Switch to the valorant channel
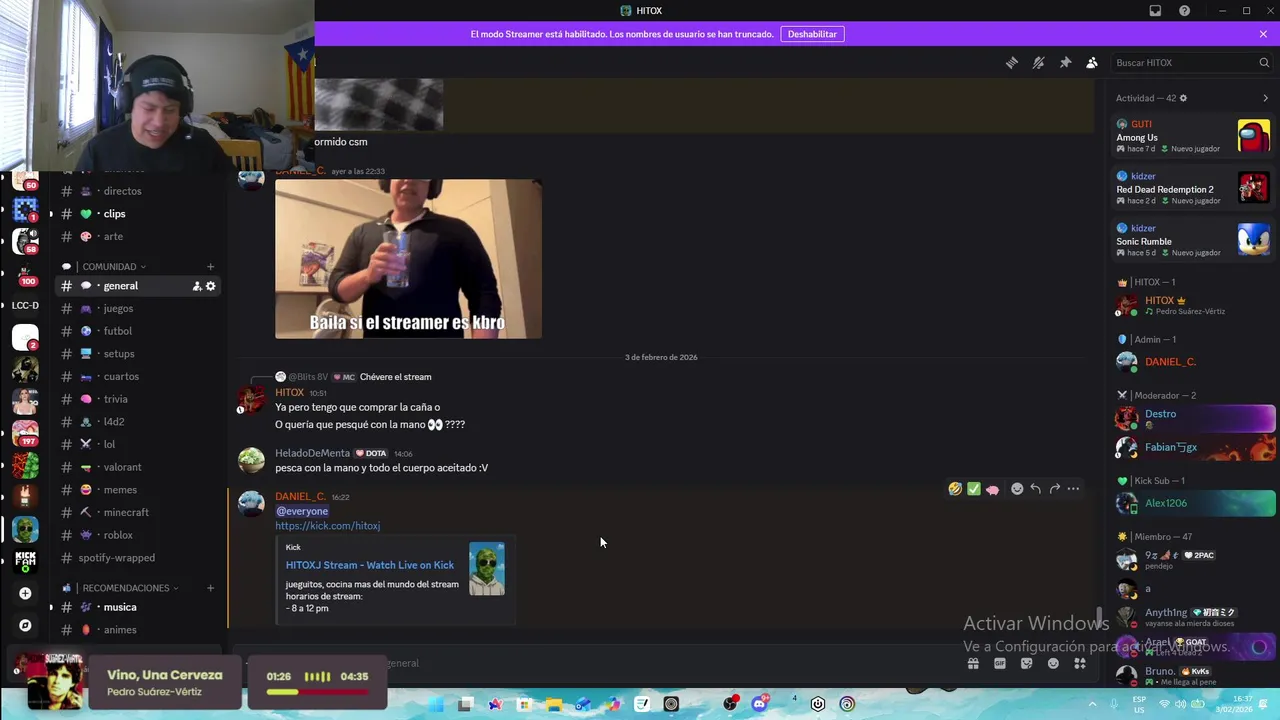This screenshot has width=1280, height=720. click(138, 467)
